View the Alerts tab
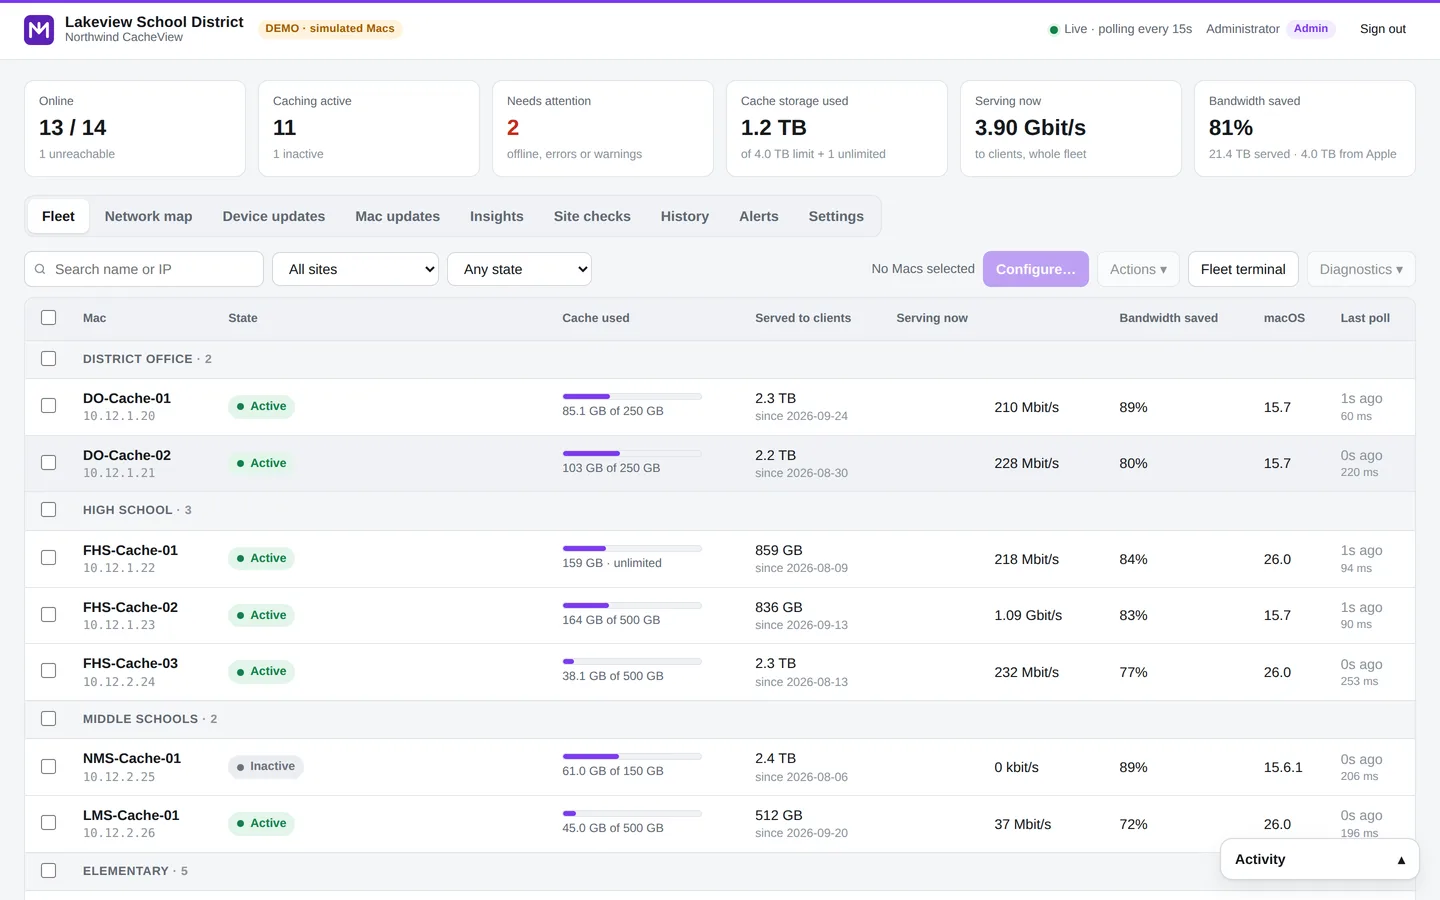Image resolution: width=1440 pixels, height=900 pixels. point(759,216)
